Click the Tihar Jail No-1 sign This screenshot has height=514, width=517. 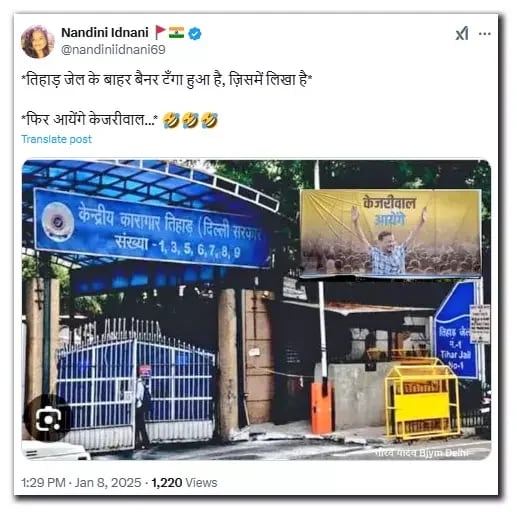pyautogui.click(x=457, y=331)
